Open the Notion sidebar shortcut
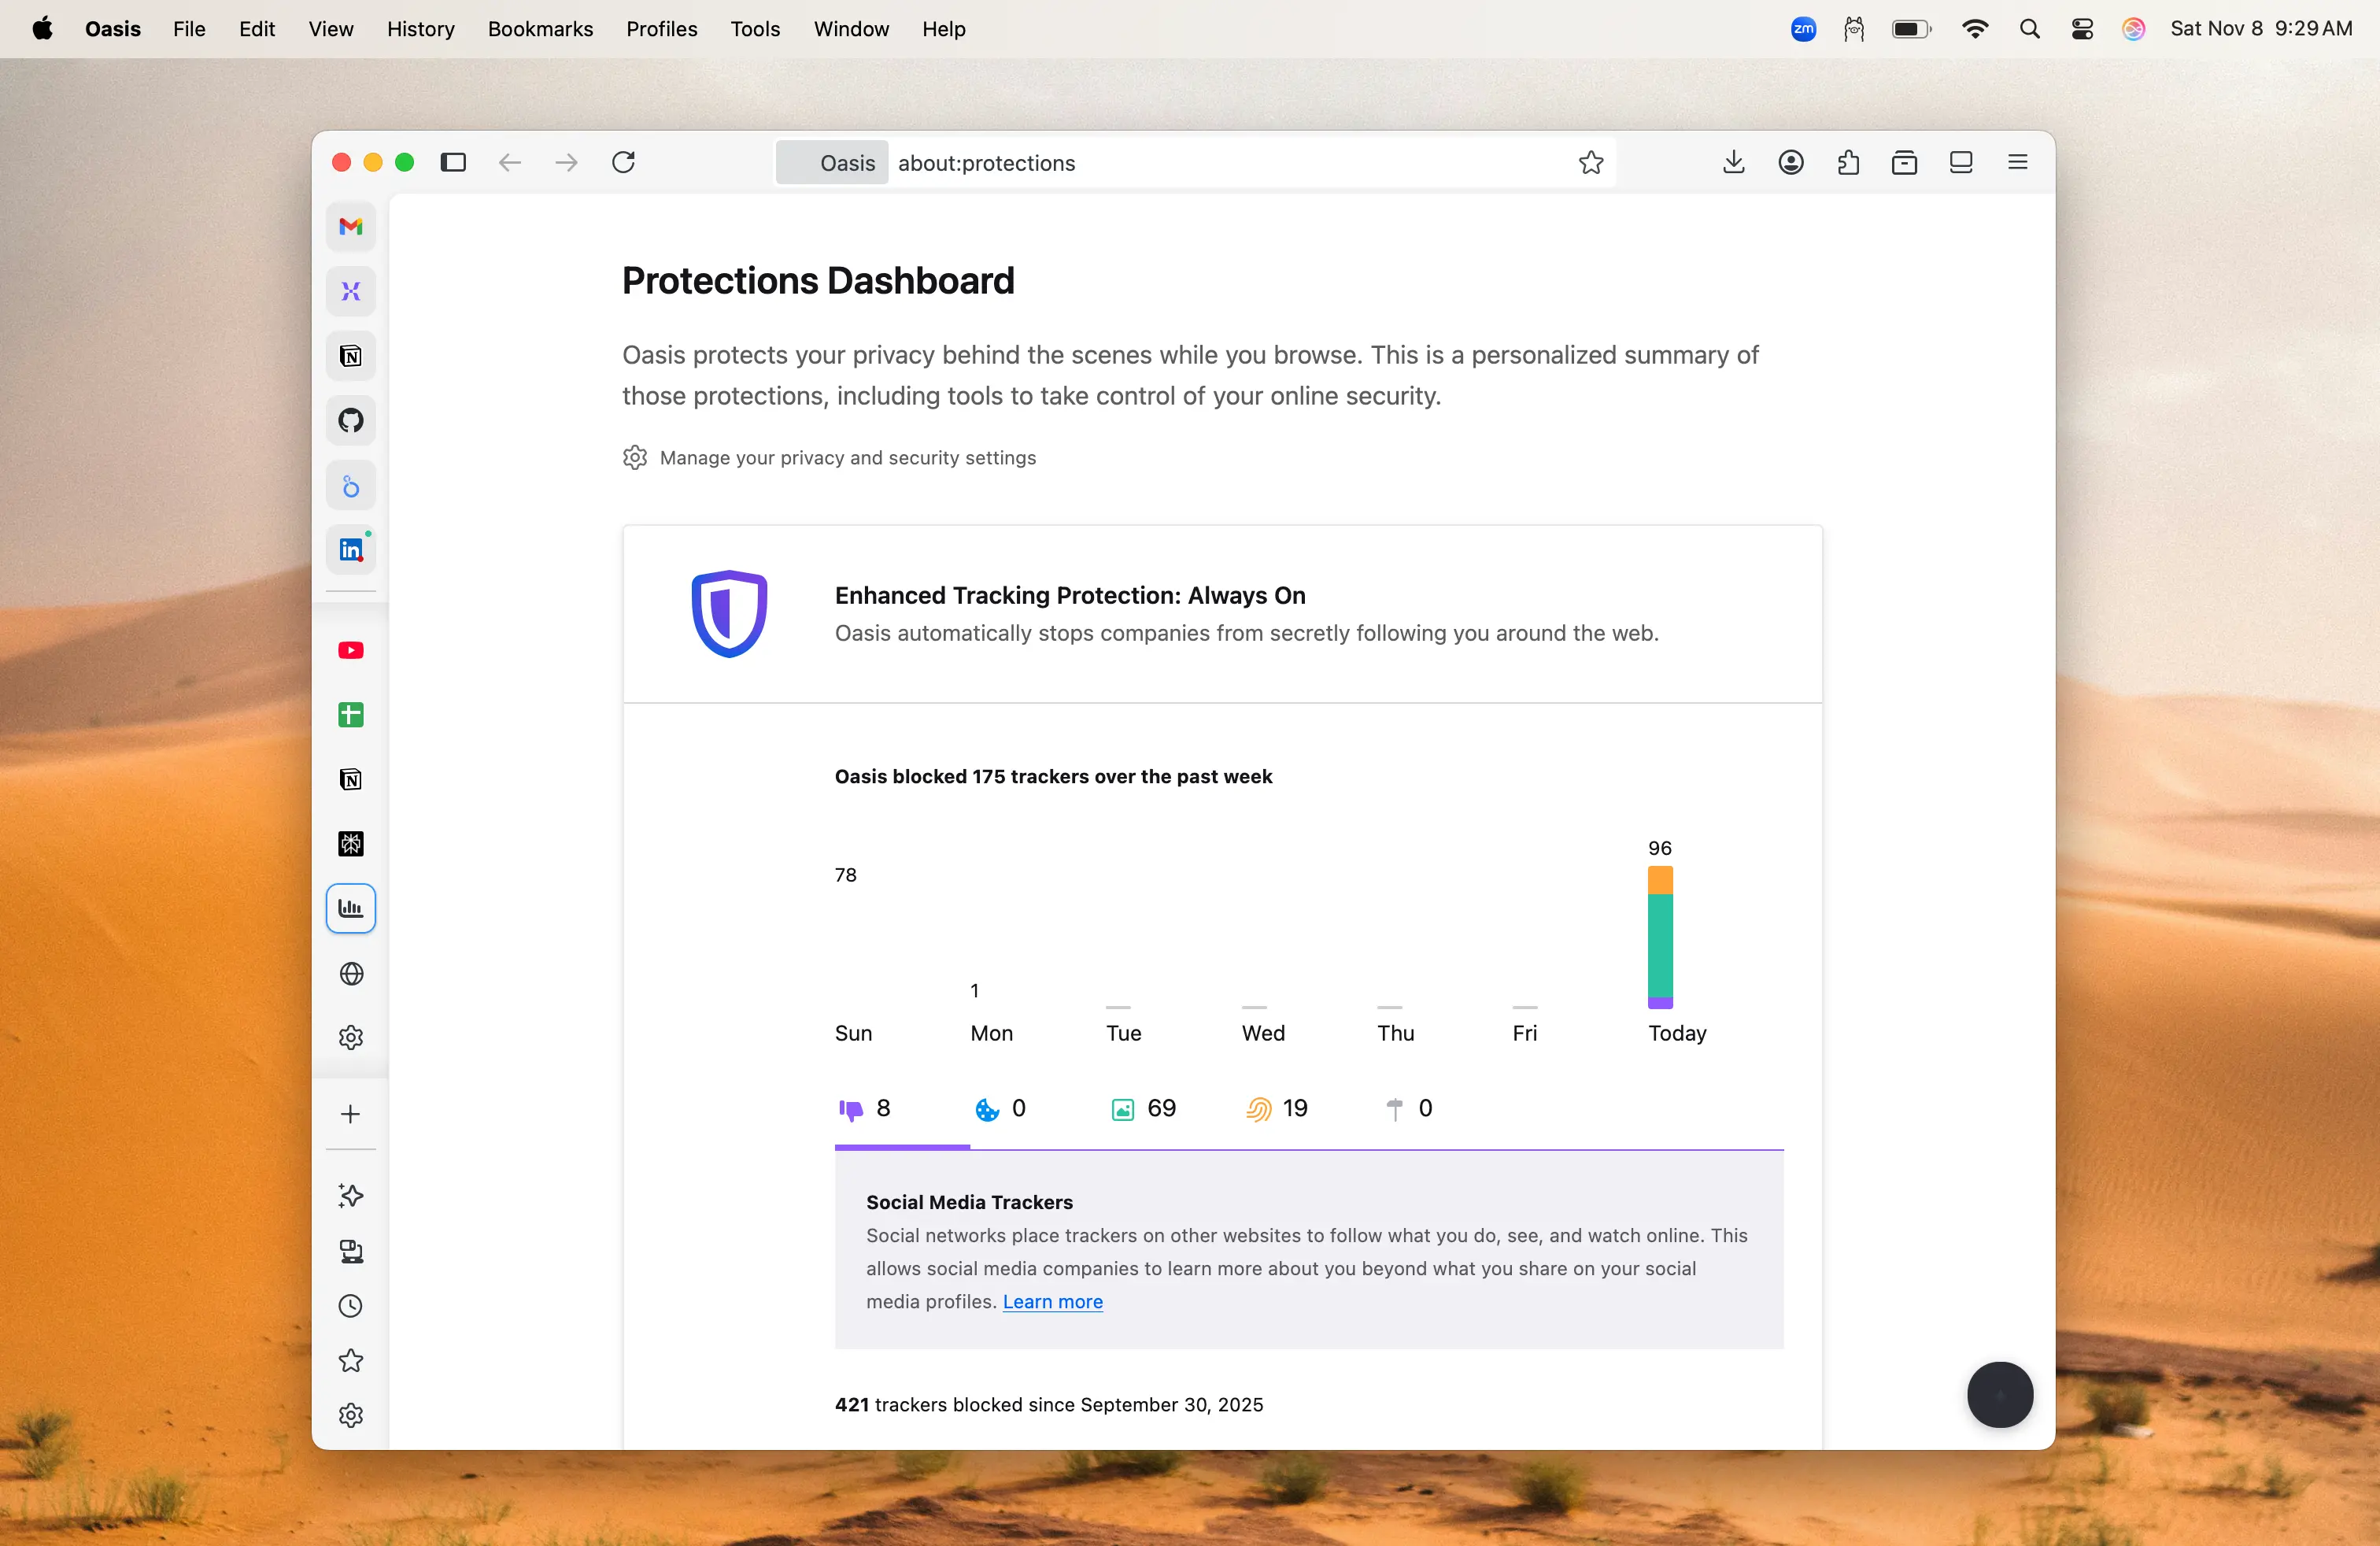The width and height of the screenshot is (2380, 1546). click(x=350, y=356)
